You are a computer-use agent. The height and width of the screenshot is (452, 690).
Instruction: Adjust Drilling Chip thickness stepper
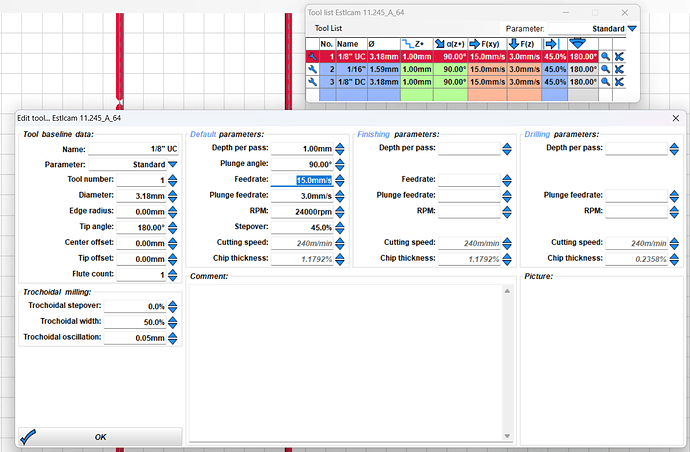click(674, 259)
